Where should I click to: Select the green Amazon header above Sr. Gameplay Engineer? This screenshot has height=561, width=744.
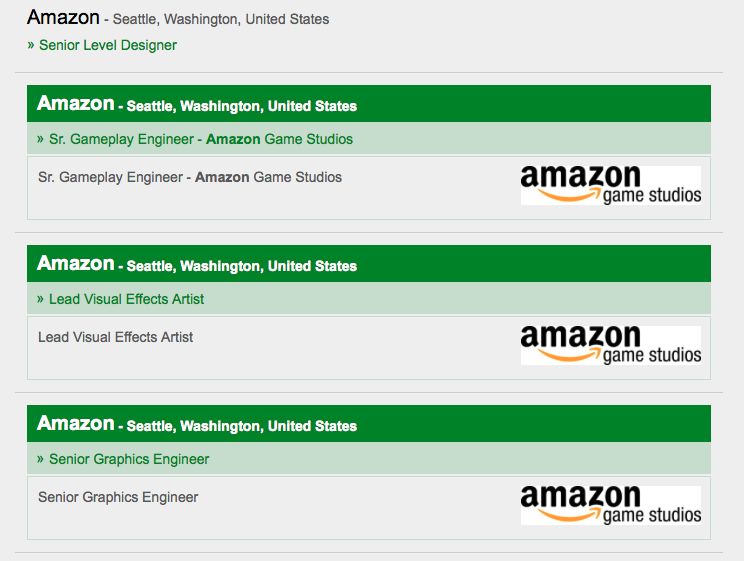point(76,104)
